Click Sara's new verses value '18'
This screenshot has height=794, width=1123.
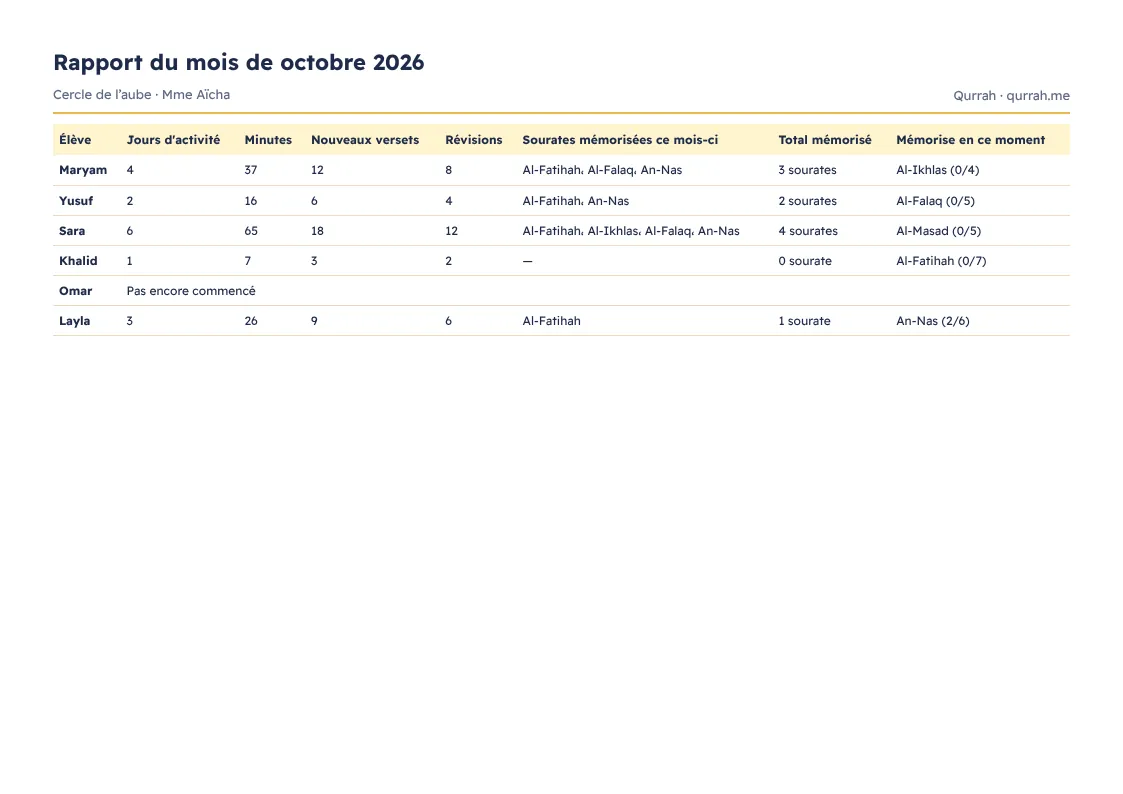(x=317, y=231)
